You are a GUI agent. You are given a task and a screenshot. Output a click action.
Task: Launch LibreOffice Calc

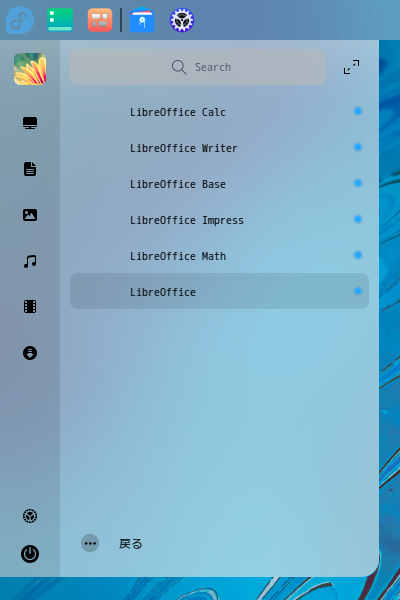tap(219, 112)
